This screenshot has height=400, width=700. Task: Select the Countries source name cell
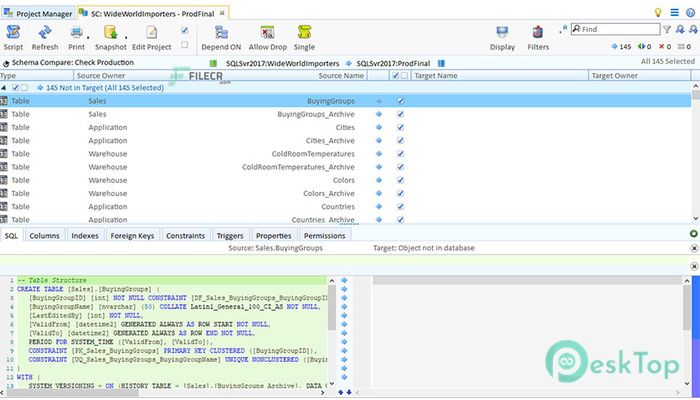tap(338, 207)
